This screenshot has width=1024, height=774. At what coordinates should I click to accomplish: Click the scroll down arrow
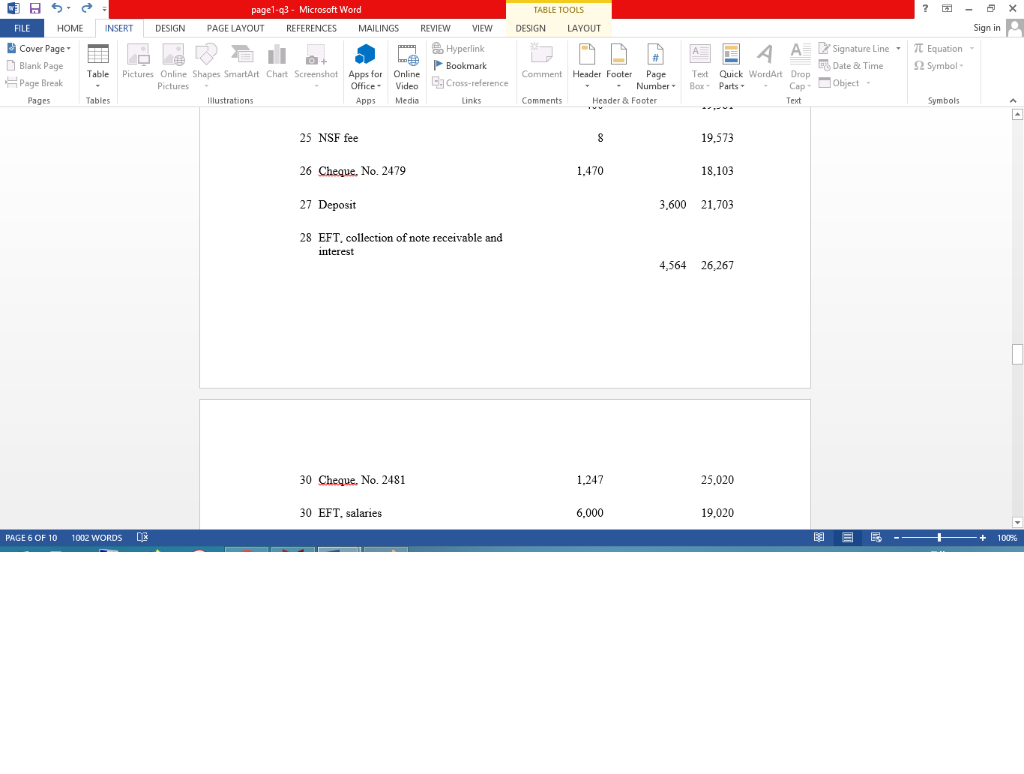click(x=1017, y=523)
